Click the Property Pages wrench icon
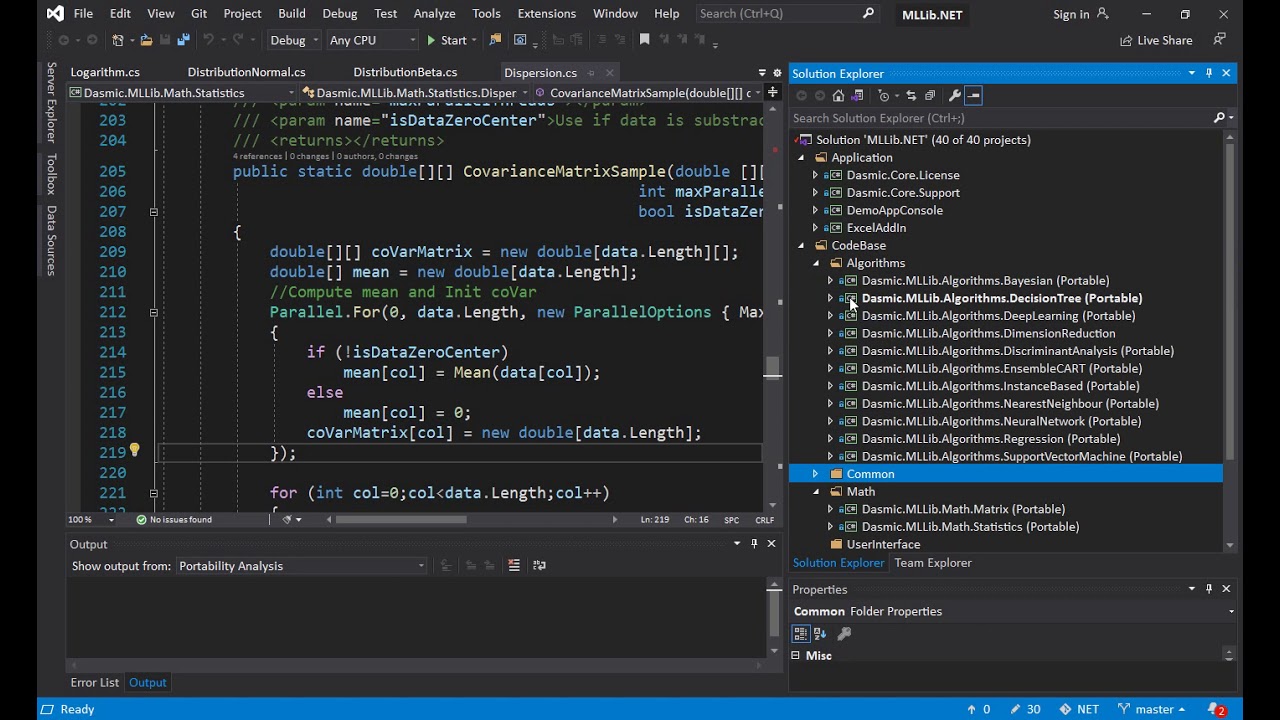The height and width of the screenshot is (720, 1280). tap(844, 634)
